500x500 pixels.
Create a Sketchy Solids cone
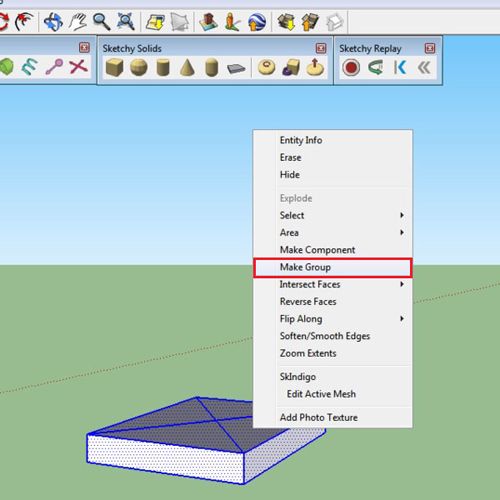187,67
